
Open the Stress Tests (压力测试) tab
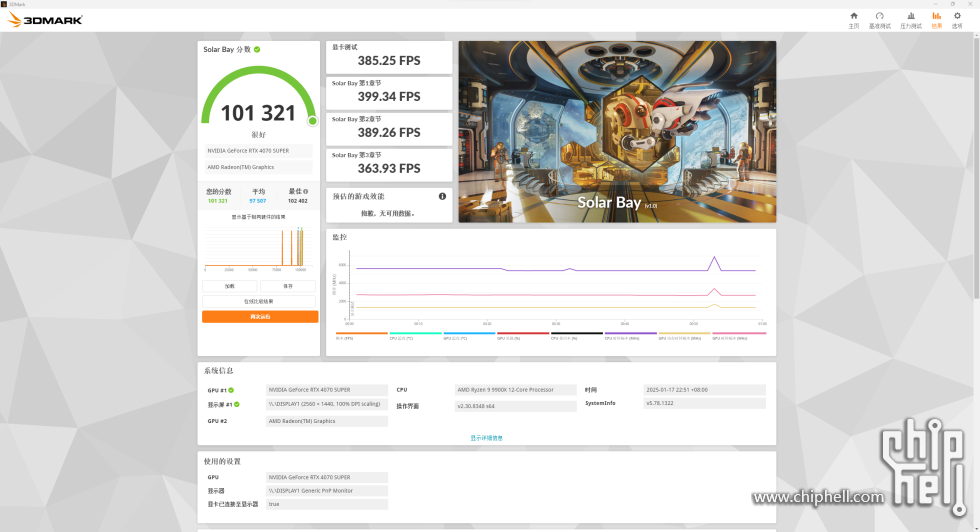[911, 20]
